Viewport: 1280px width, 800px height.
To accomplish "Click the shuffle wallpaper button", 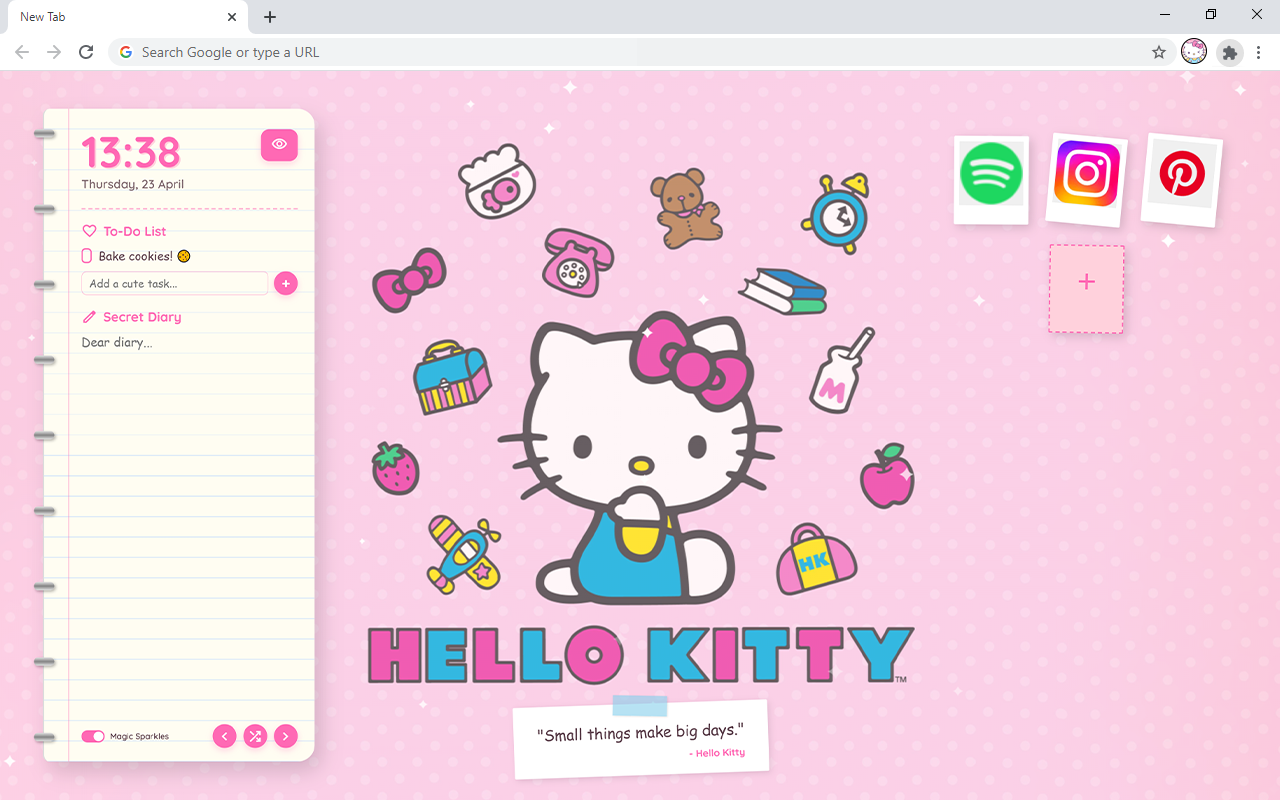I will click(x=255, y=736).
